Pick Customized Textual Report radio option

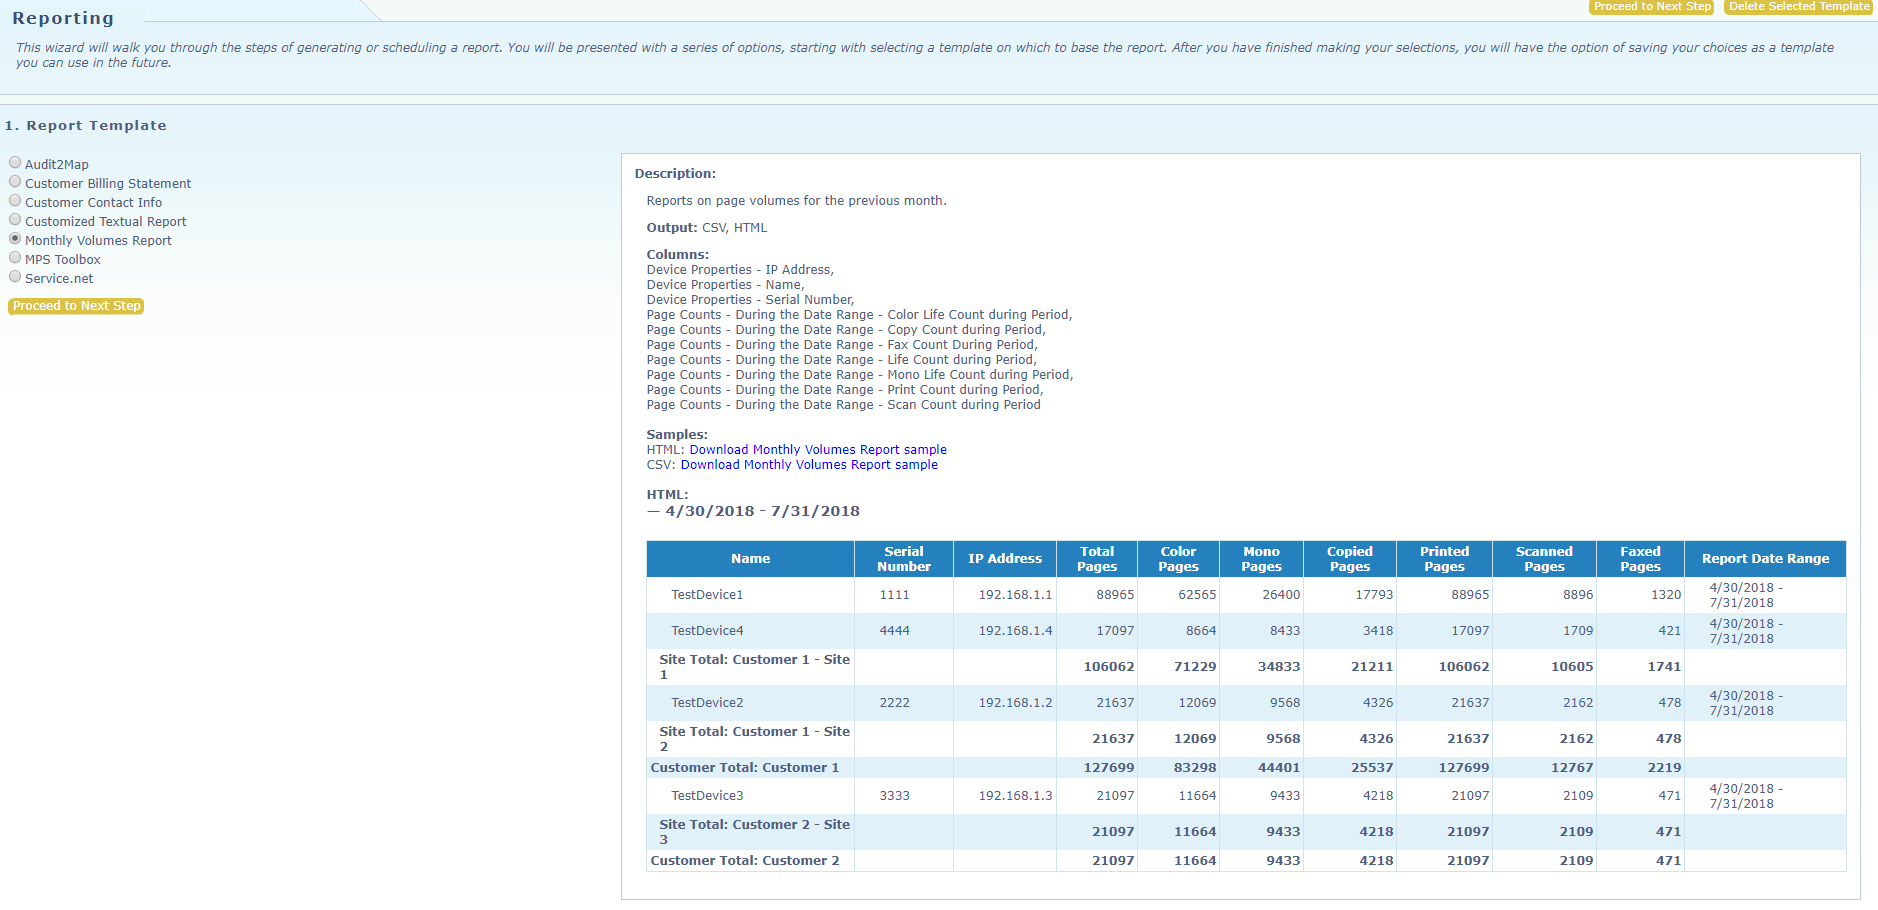15,220
